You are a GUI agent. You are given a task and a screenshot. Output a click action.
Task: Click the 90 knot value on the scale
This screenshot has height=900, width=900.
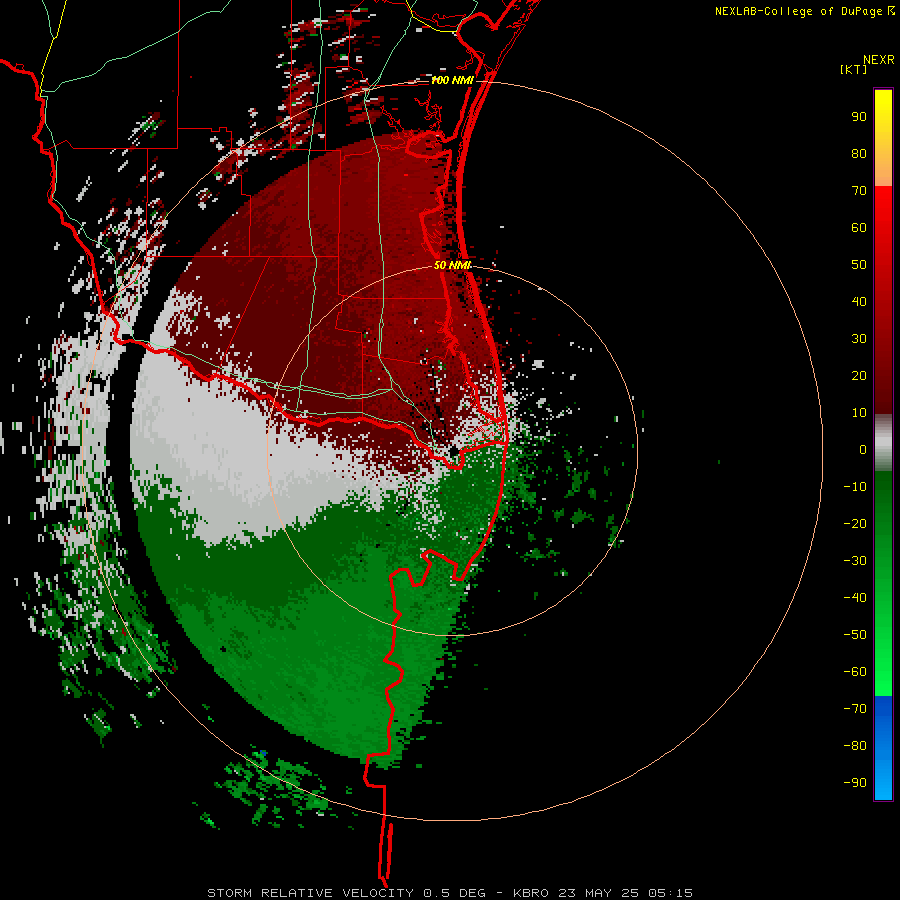tap(859, 117)
